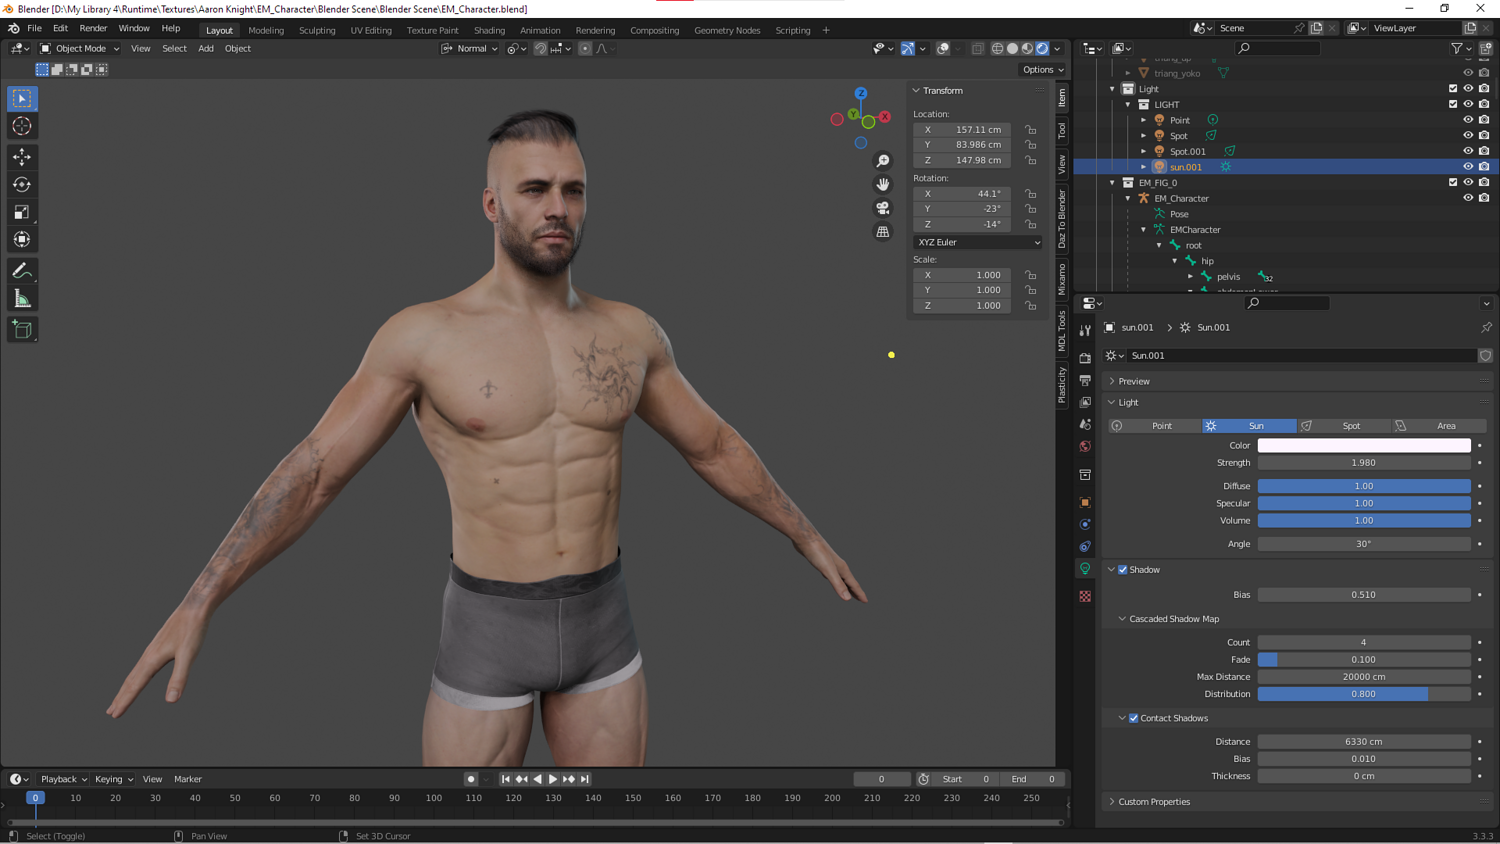Switch viewport to rendered shading mode

click(1042, 48)
